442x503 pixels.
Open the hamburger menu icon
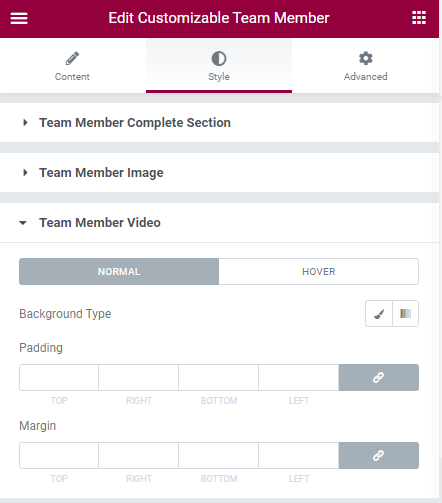coord(19,18)
